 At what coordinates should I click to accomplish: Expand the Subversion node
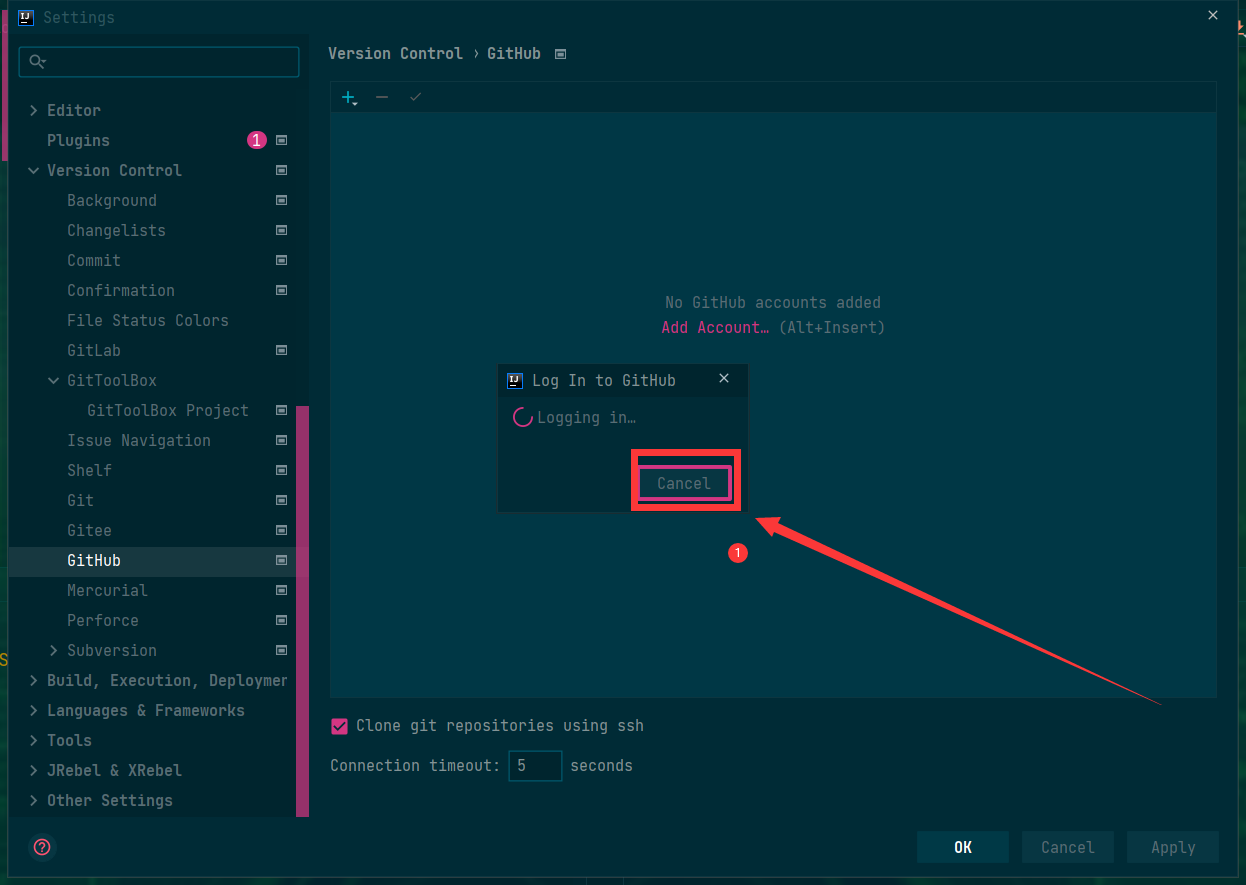point(54,651)
